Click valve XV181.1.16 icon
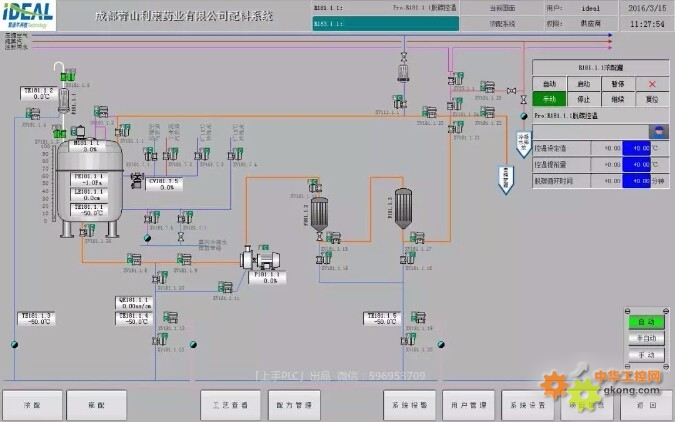 tap(324, 258)
